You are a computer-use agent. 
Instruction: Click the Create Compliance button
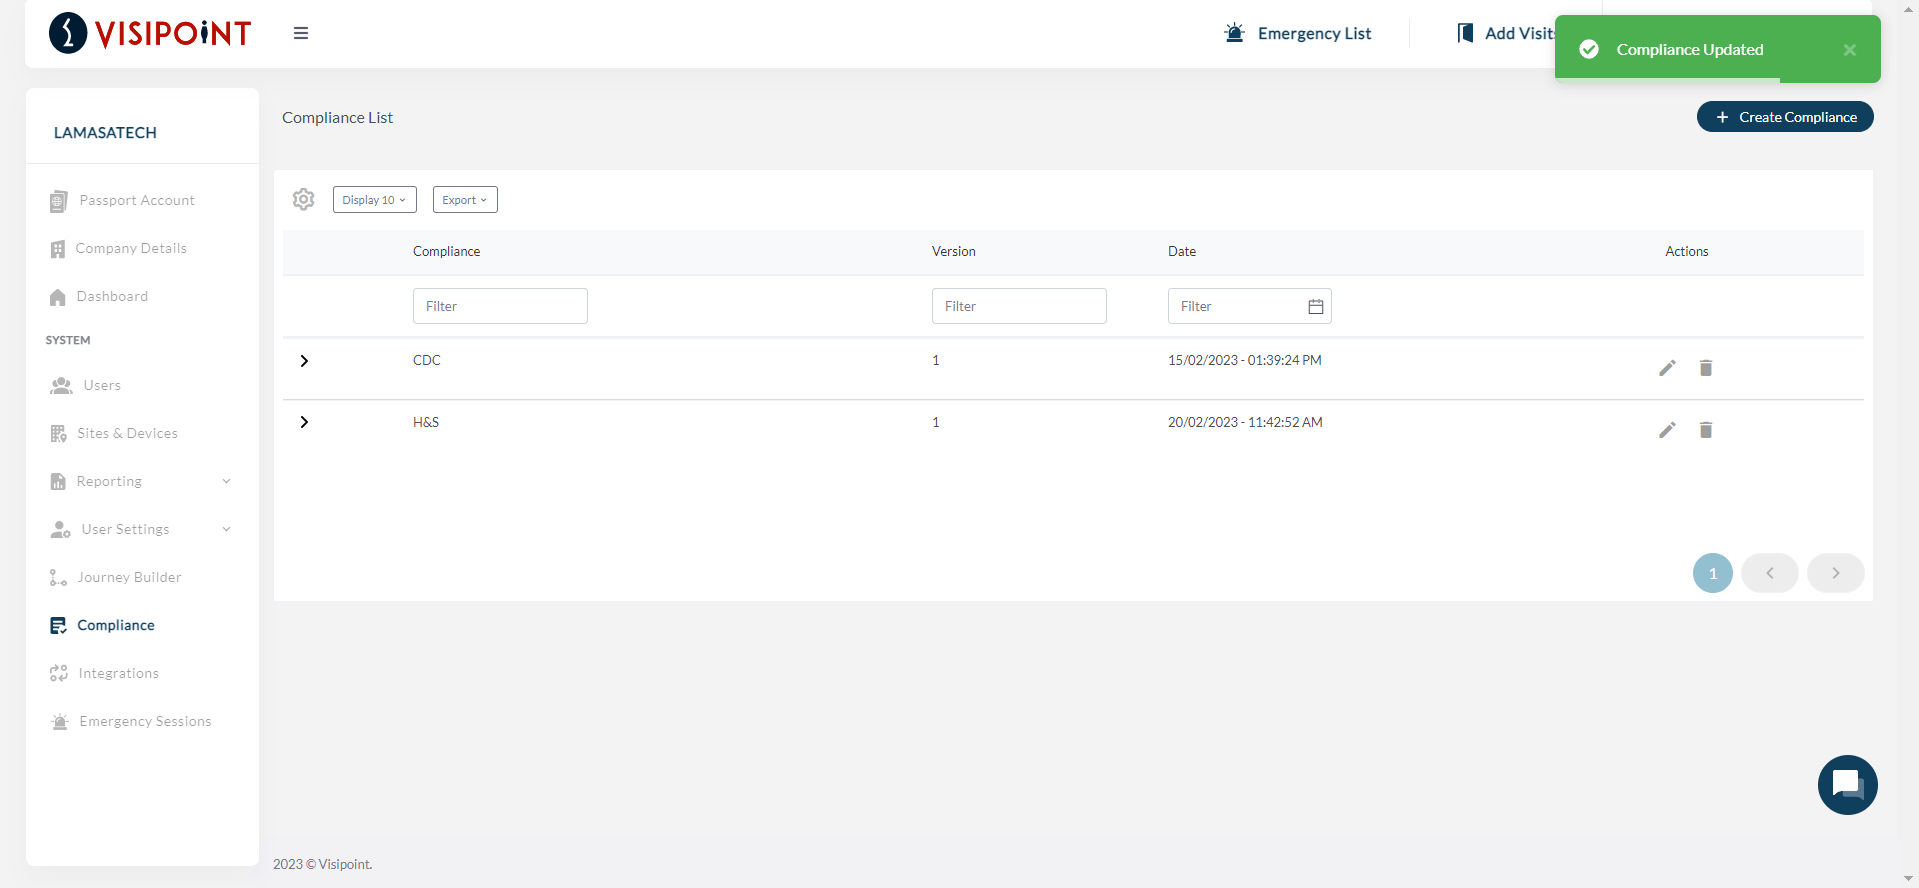[x=1785, y=117]
